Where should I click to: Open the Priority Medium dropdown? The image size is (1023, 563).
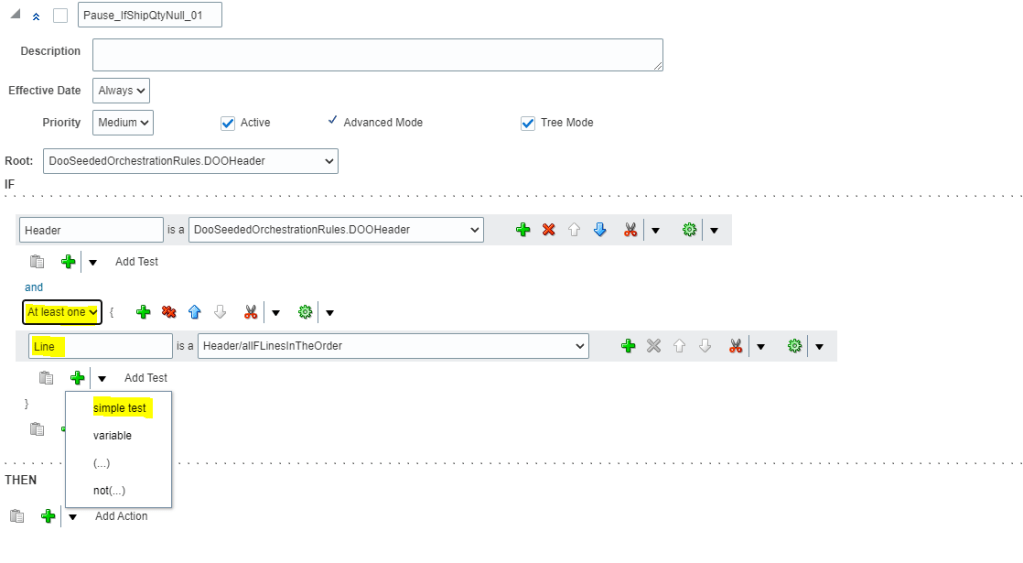pos(122,123)
